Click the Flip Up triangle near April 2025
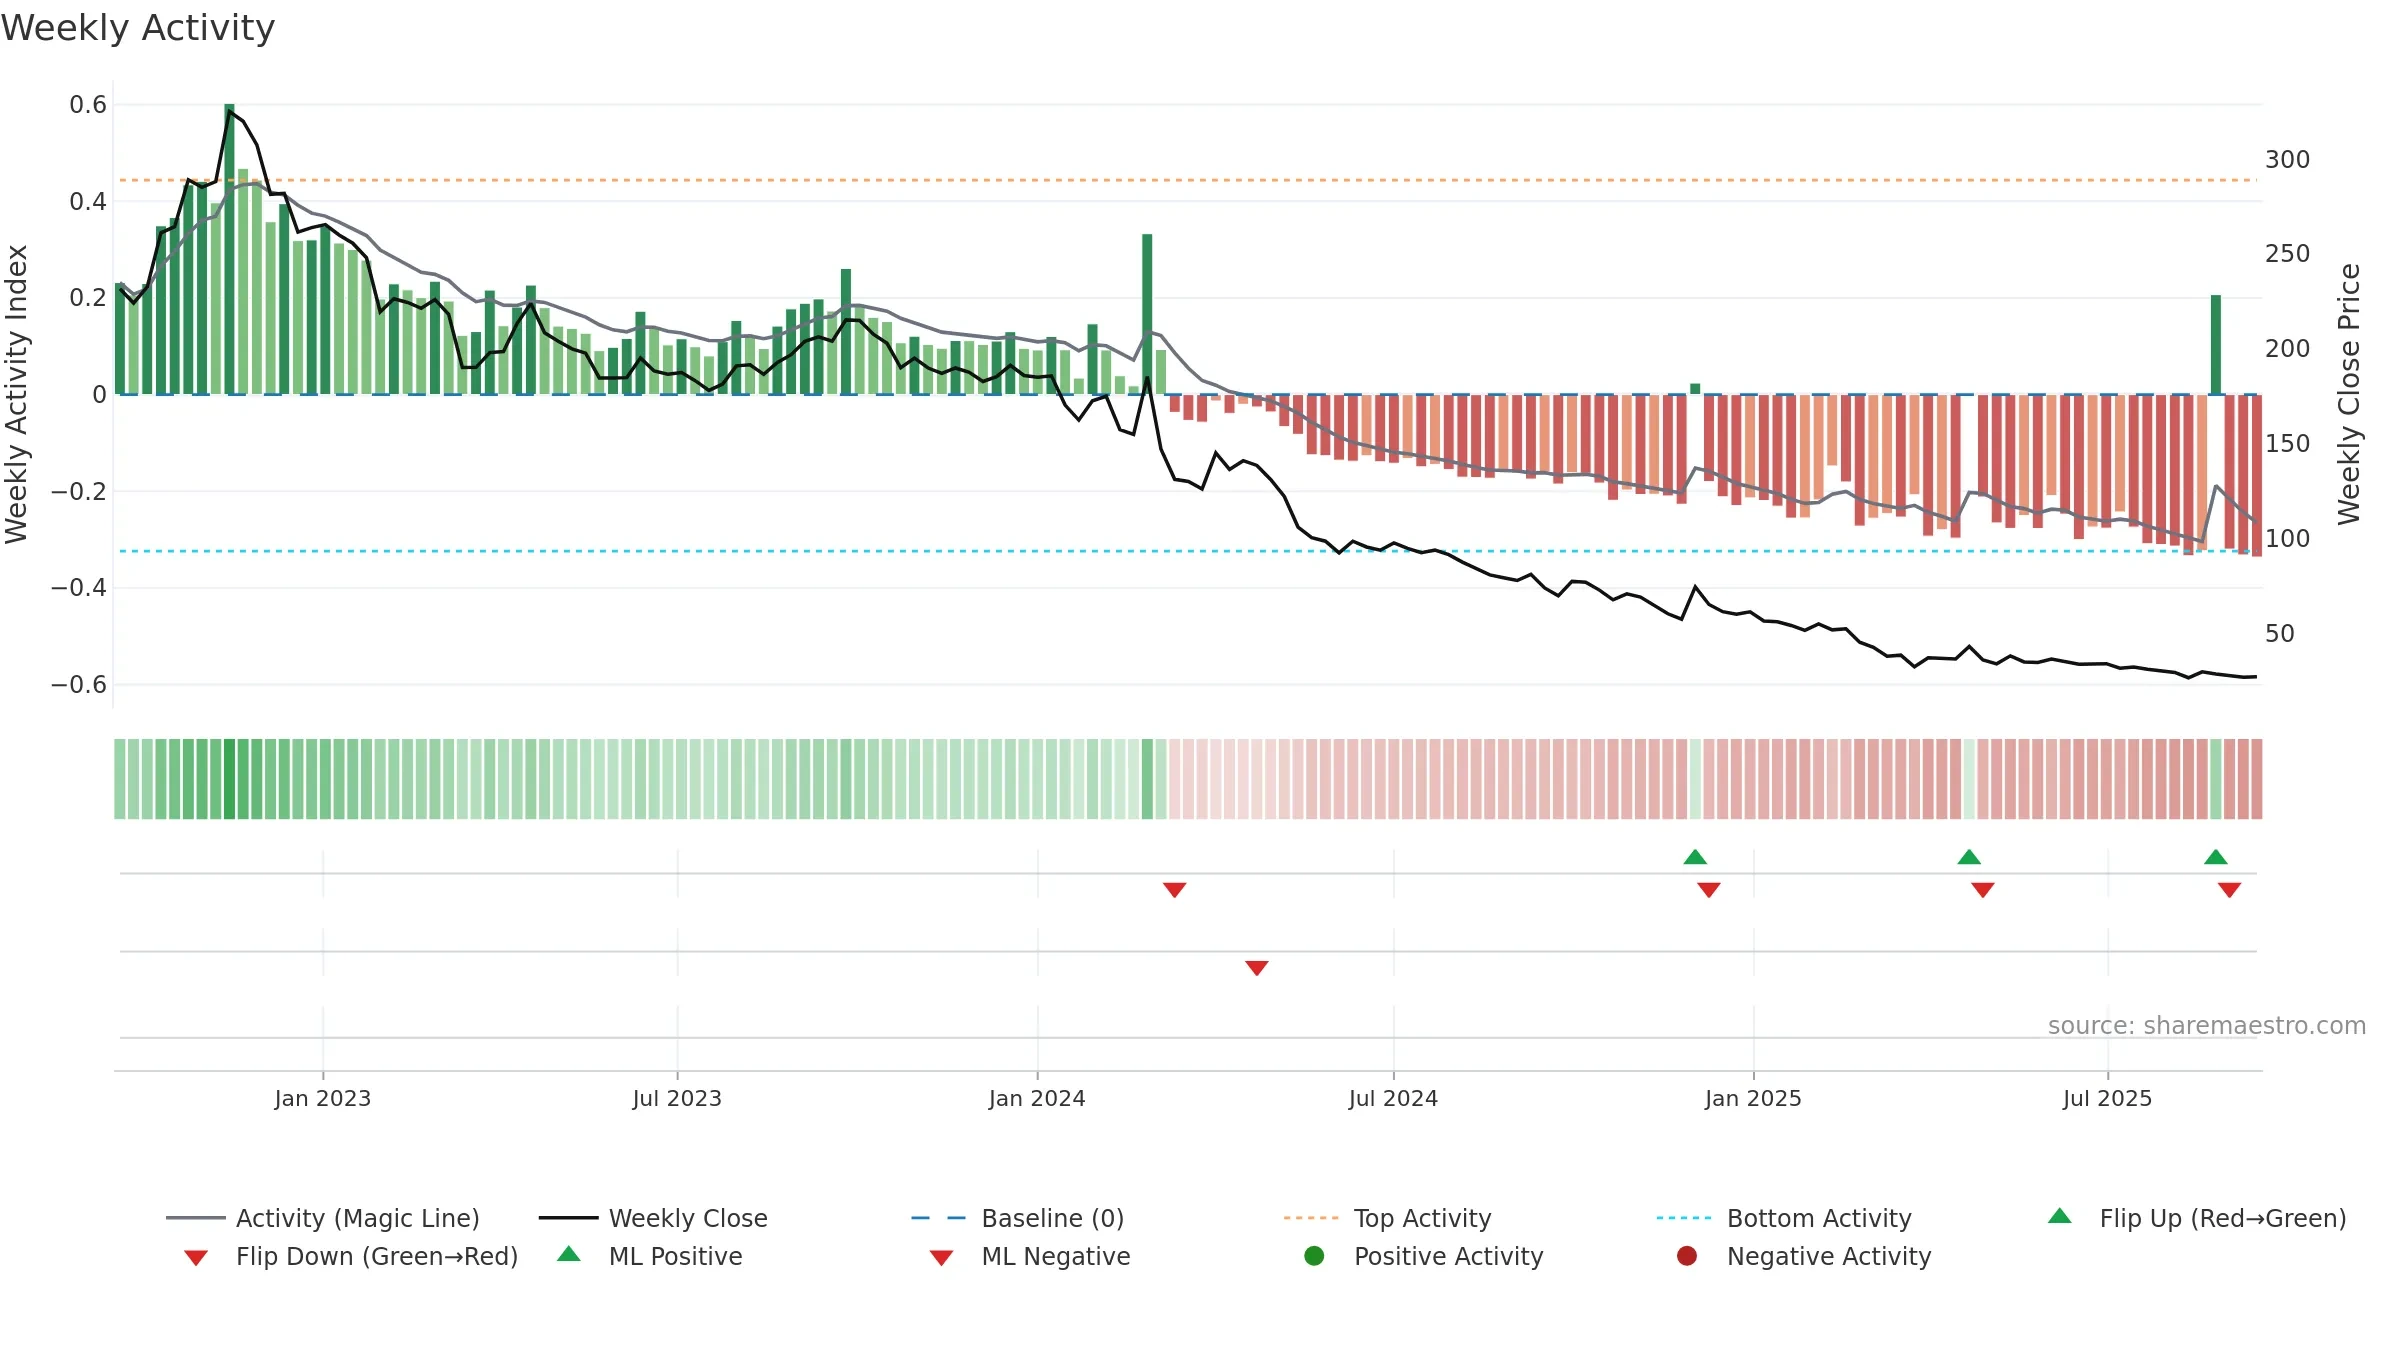 point(1969,857)
